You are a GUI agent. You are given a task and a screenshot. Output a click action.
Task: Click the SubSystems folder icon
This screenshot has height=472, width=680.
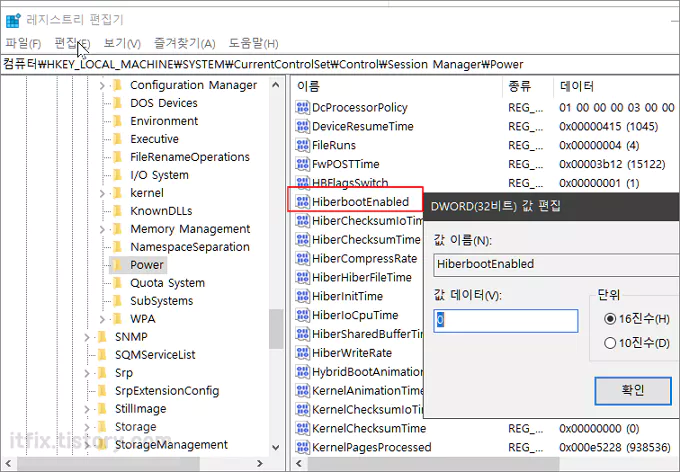click(118, 301)
